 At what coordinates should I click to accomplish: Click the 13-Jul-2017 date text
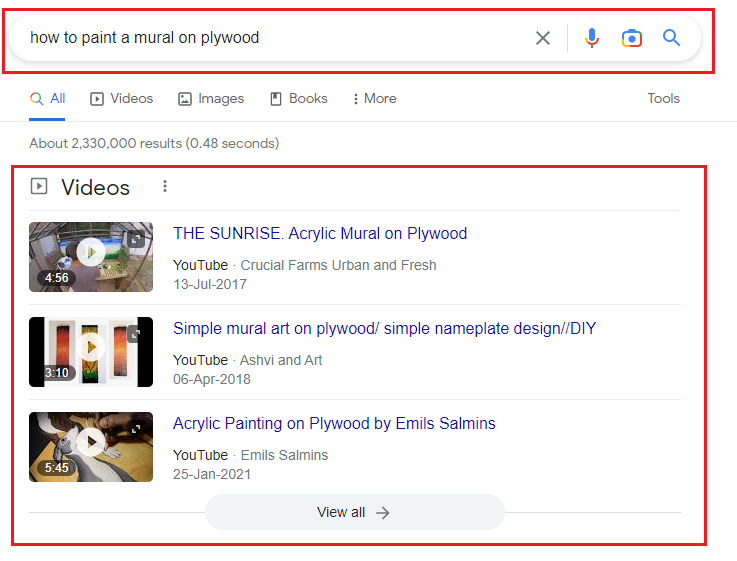pos(210,284)
